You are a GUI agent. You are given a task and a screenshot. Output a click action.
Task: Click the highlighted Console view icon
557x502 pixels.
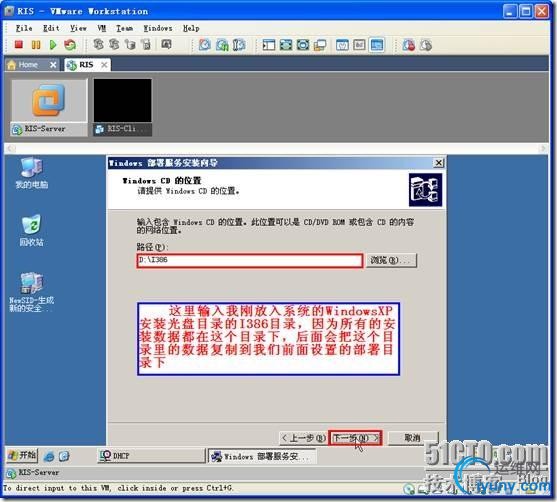[x=377, y=45]
